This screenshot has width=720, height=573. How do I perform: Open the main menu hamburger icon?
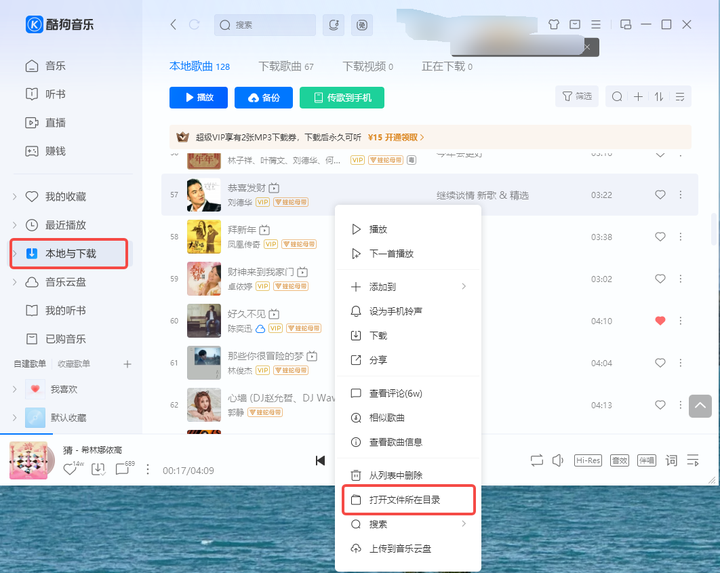click(596, 24)
